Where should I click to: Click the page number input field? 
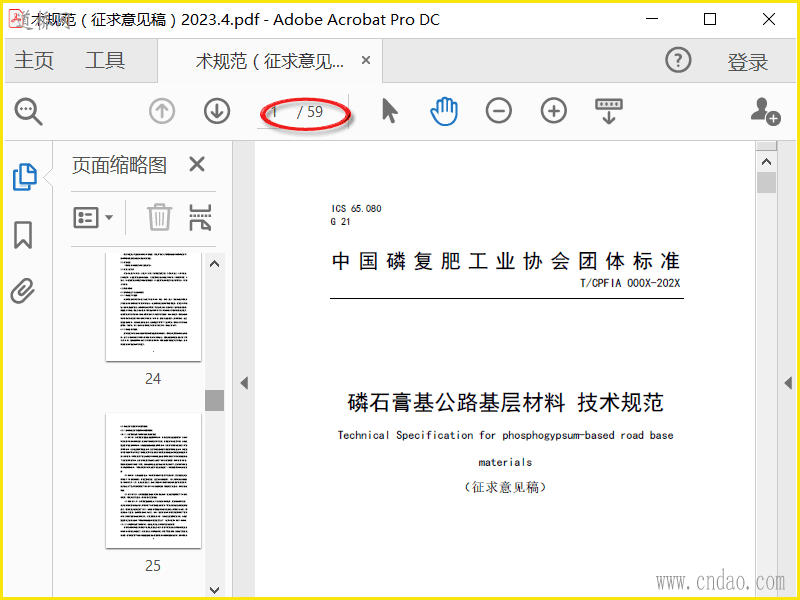275,111
